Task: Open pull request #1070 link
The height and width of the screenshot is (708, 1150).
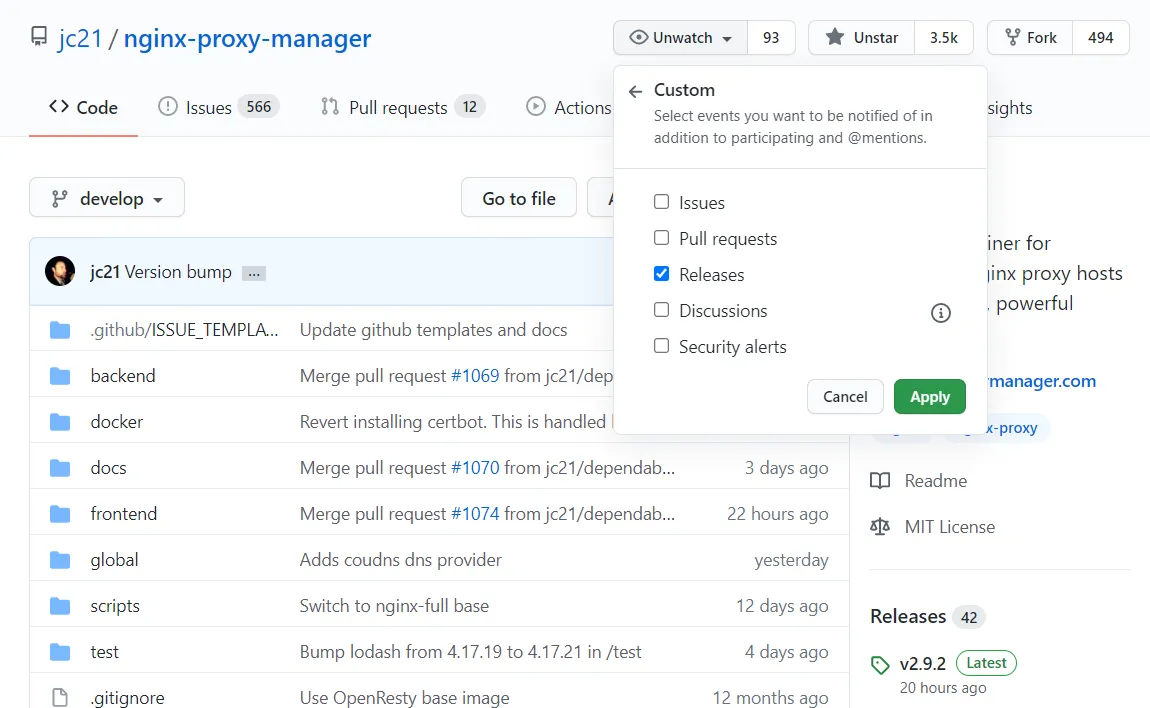Action: pos(475,468)
